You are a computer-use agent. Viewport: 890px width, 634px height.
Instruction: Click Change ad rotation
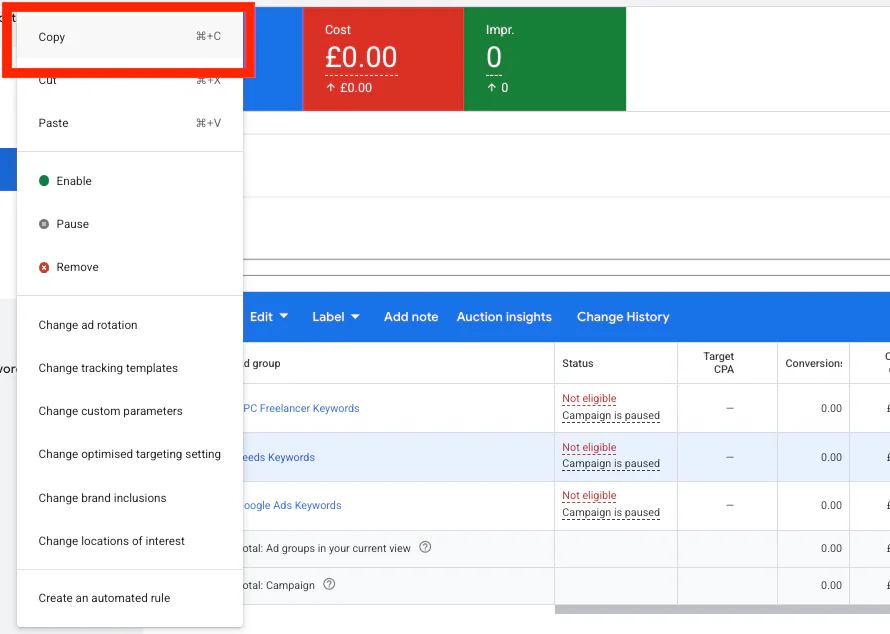130,325
